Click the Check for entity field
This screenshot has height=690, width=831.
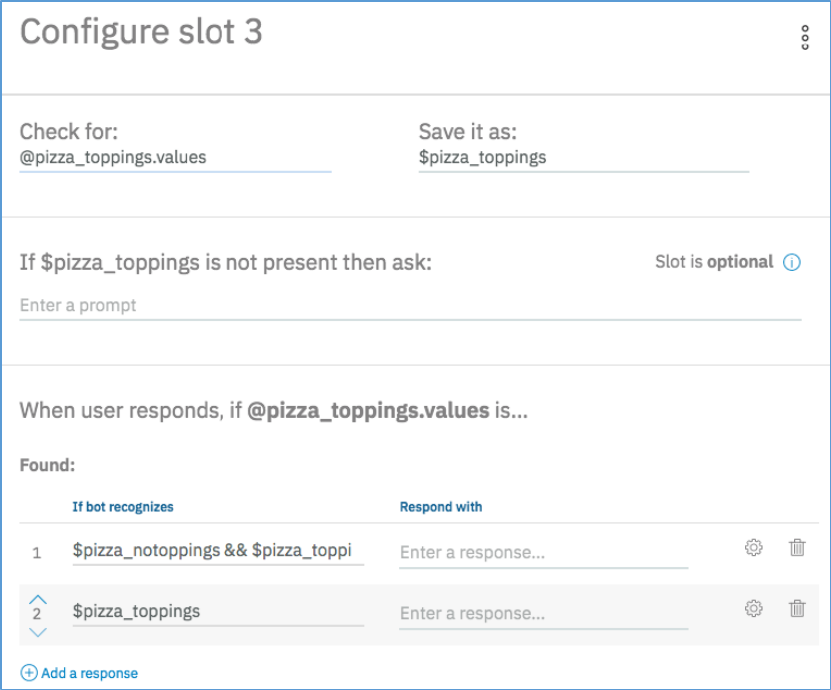click(x=175, y=158)
